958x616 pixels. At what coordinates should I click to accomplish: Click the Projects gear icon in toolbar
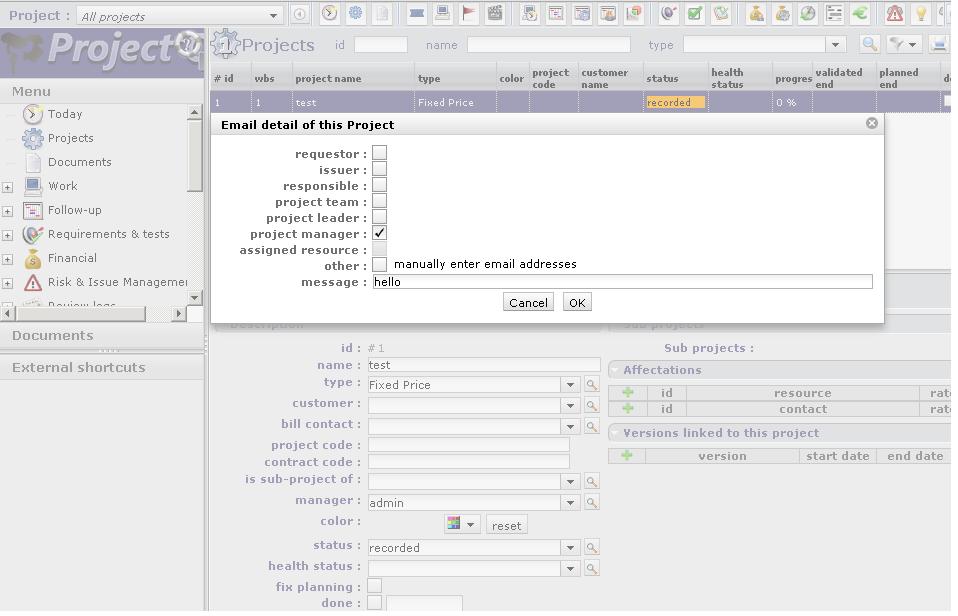(x=355, y=14)
